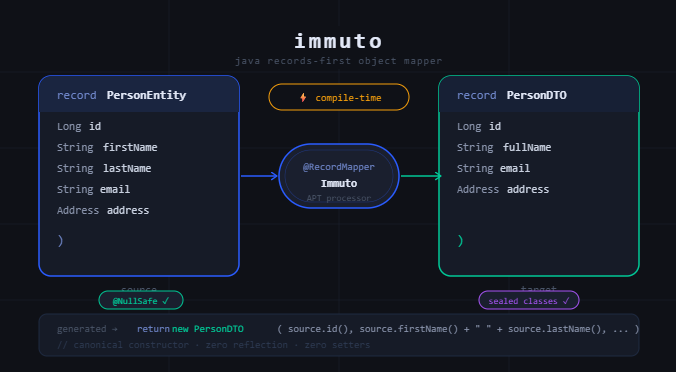
Task: Click the closing parenthesis in the PersonDTO card
Action: click(x=460, y=241)
